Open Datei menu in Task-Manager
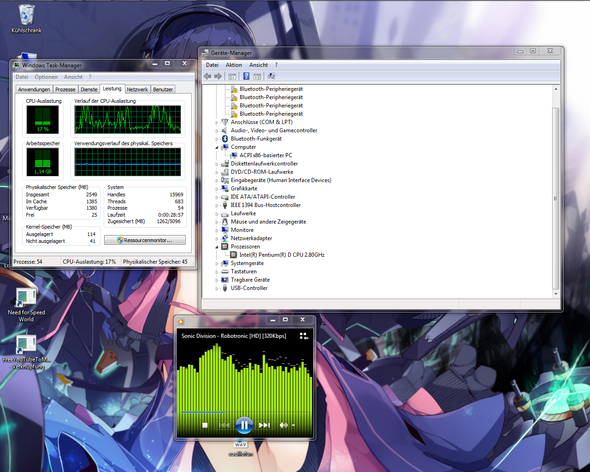Image resolution: width=590 pixels, height=472 pixels. pos(22,77)
